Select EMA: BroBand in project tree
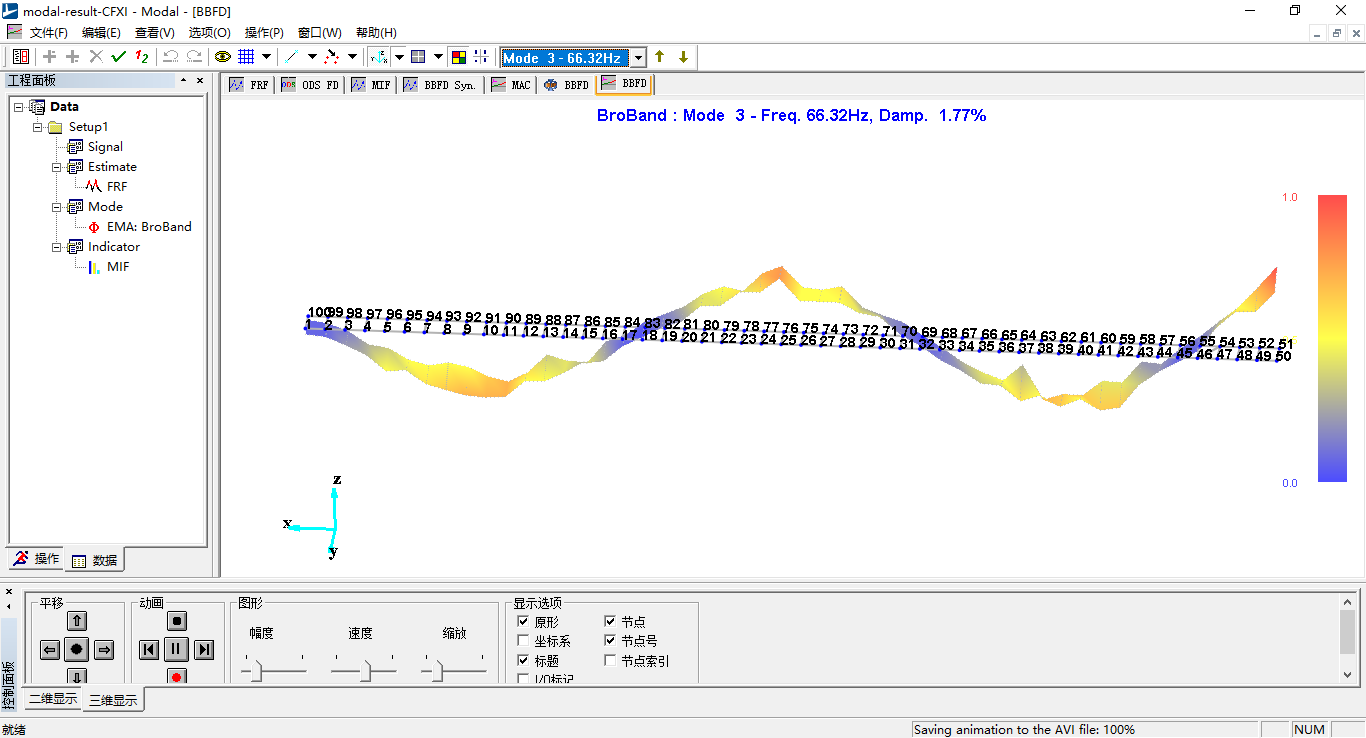 [x=148, y=227]
